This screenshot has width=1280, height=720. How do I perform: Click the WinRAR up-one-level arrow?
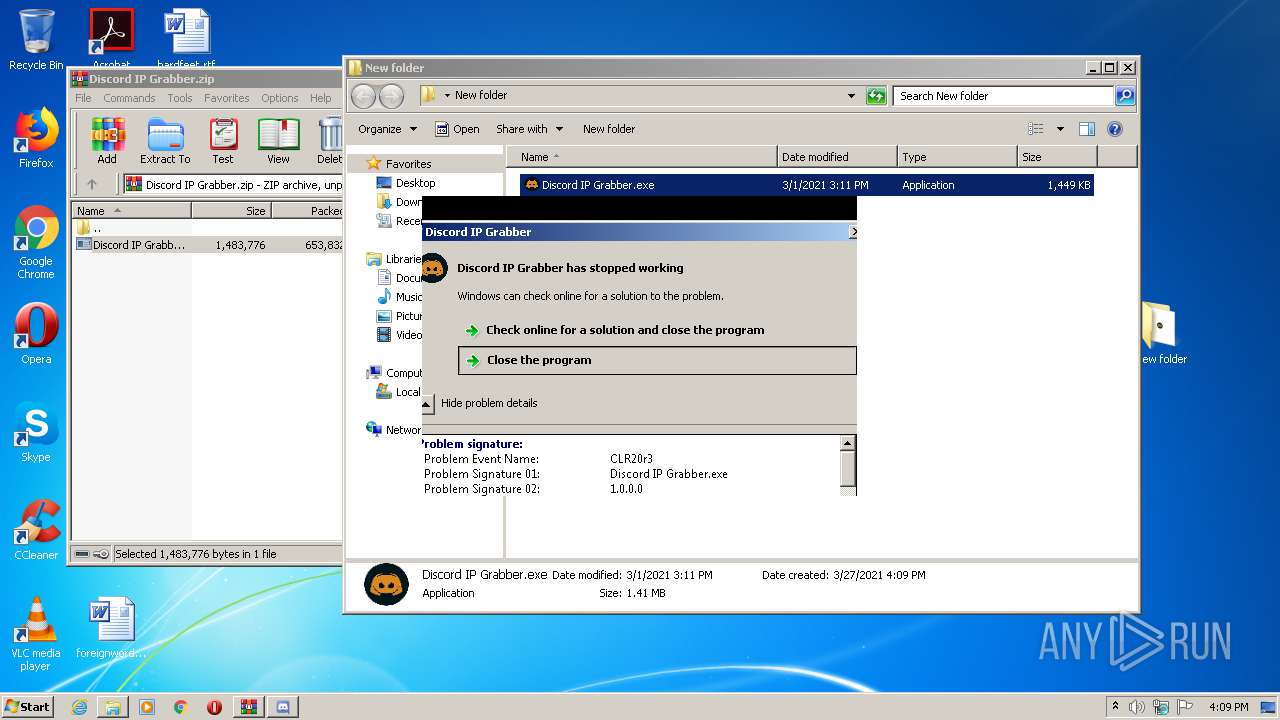(92, 184)
